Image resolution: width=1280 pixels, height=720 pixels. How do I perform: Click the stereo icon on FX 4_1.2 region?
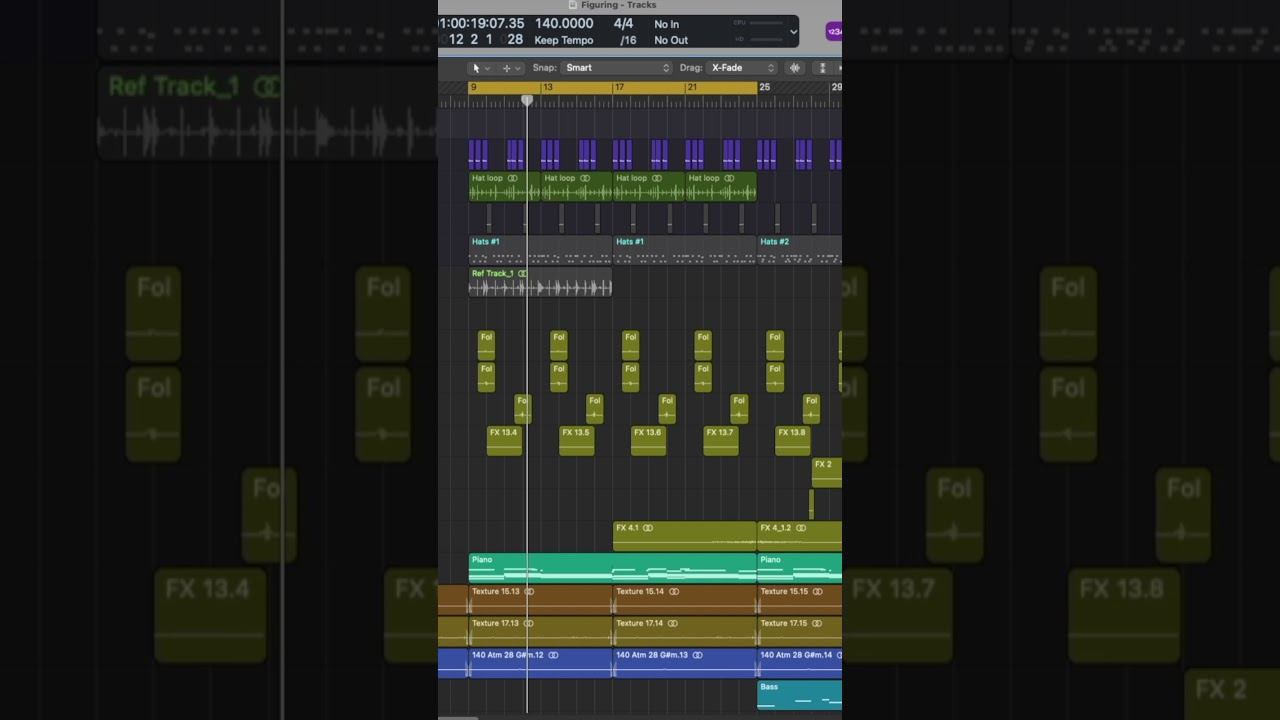tap(801, 528)
